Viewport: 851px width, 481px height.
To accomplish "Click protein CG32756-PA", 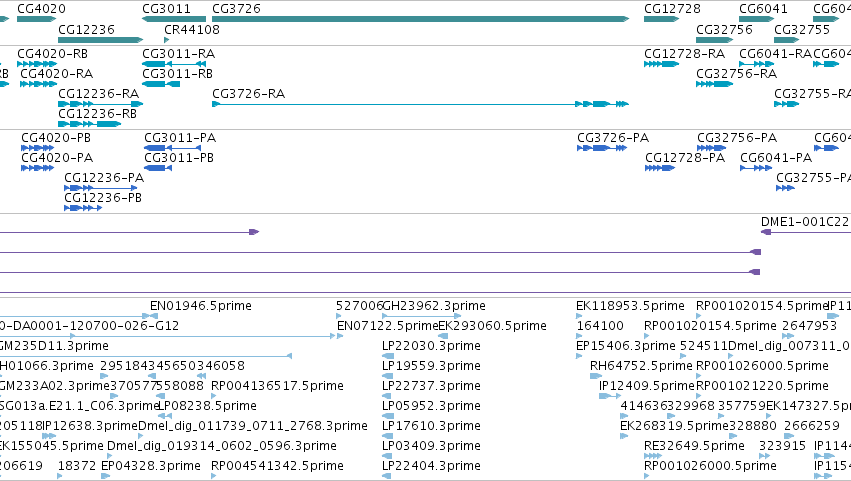I will click(712, 148).
